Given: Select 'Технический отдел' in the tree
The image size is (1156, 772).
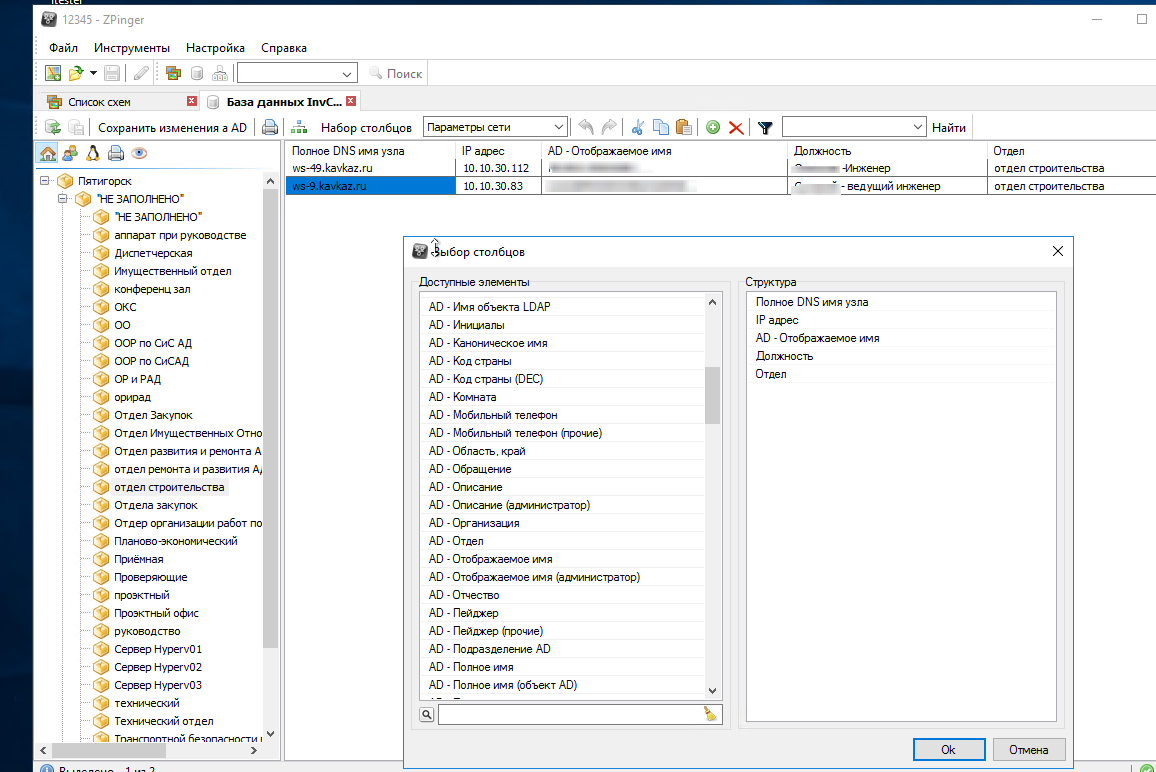Looking at the screenshot, I should tap(163, 721).
